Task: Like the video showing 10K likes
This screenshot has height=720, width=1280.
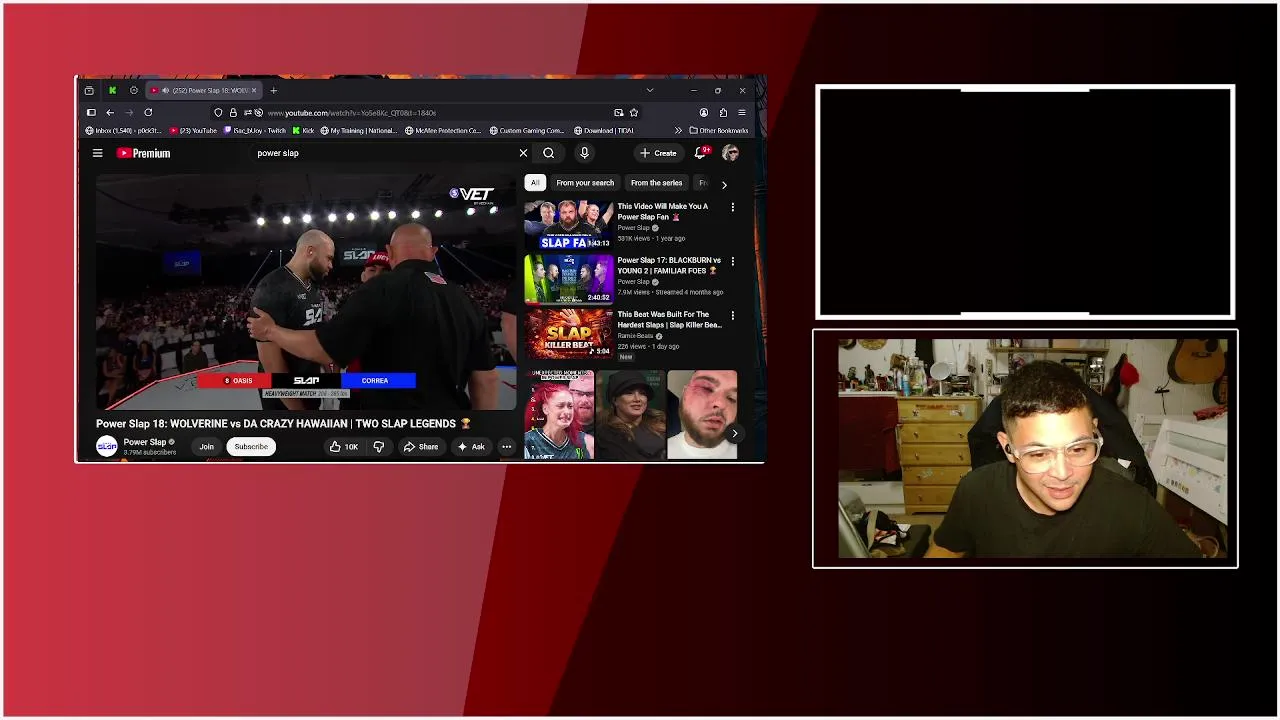Action: pyautogui.click(x=344, y=447)
